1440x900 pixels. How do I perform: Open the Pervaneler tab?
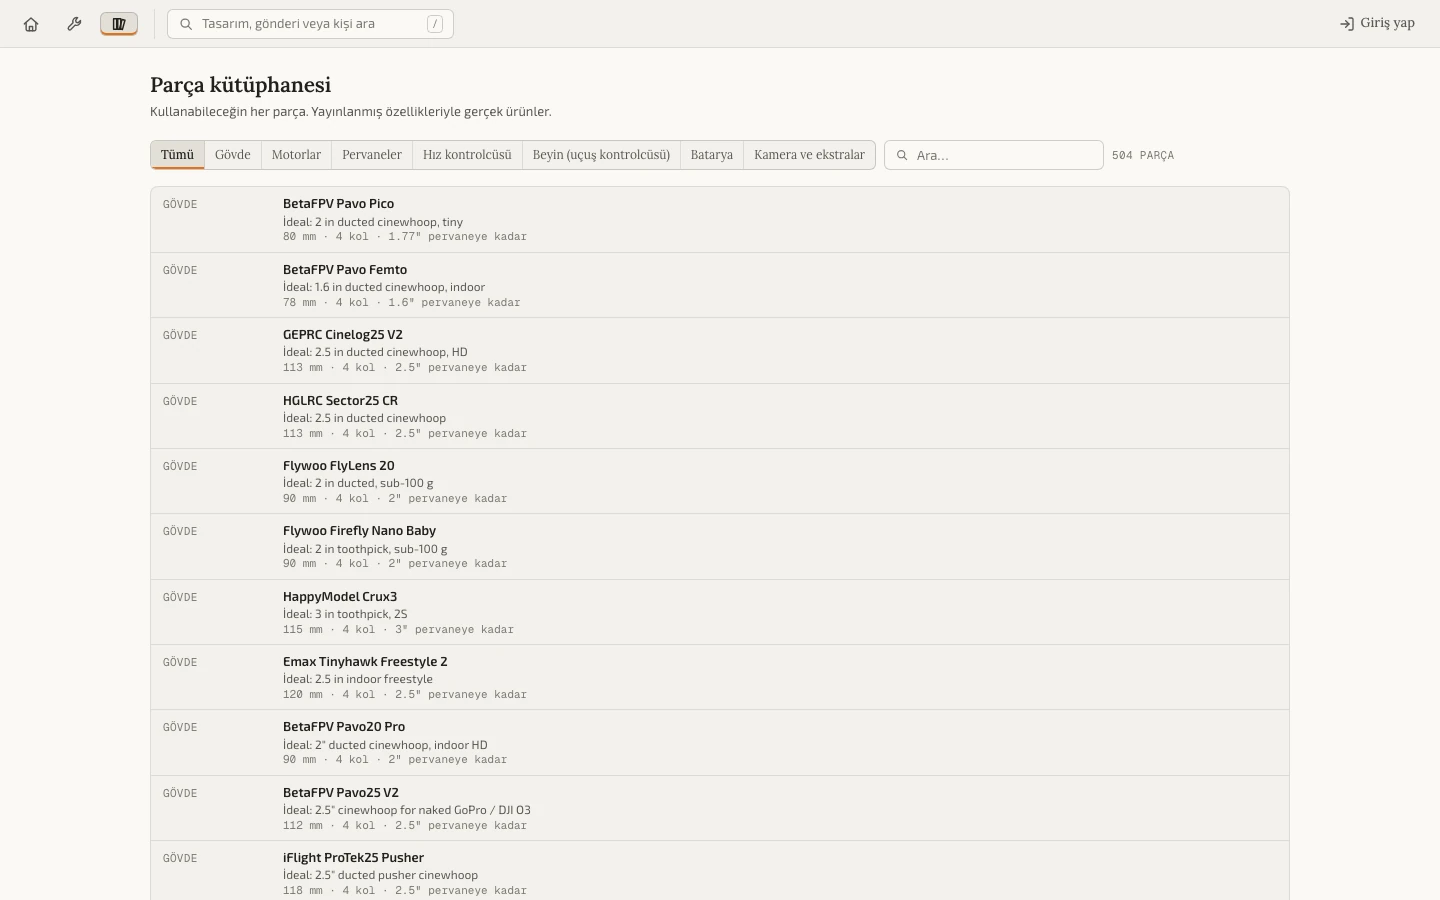372,155
